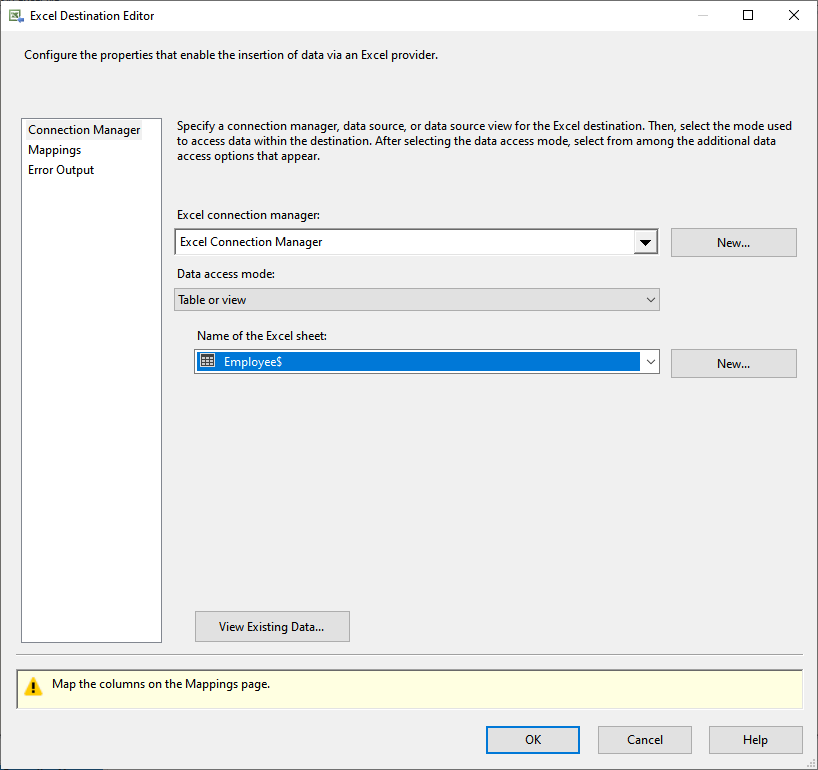Close the Excel Destination Editor dialog

pyautogui.click(x=794, y=16)
